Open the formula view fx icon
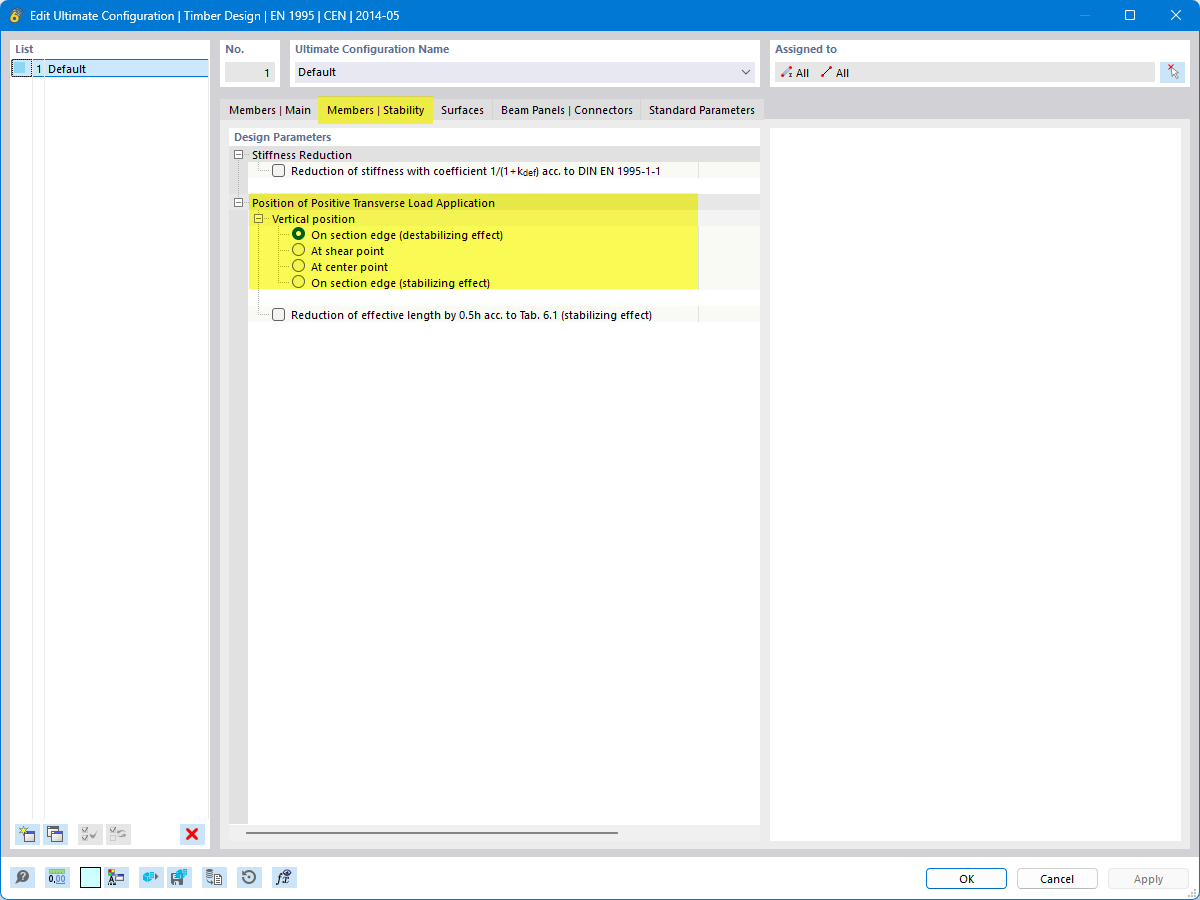 click(x=284, y=878)
